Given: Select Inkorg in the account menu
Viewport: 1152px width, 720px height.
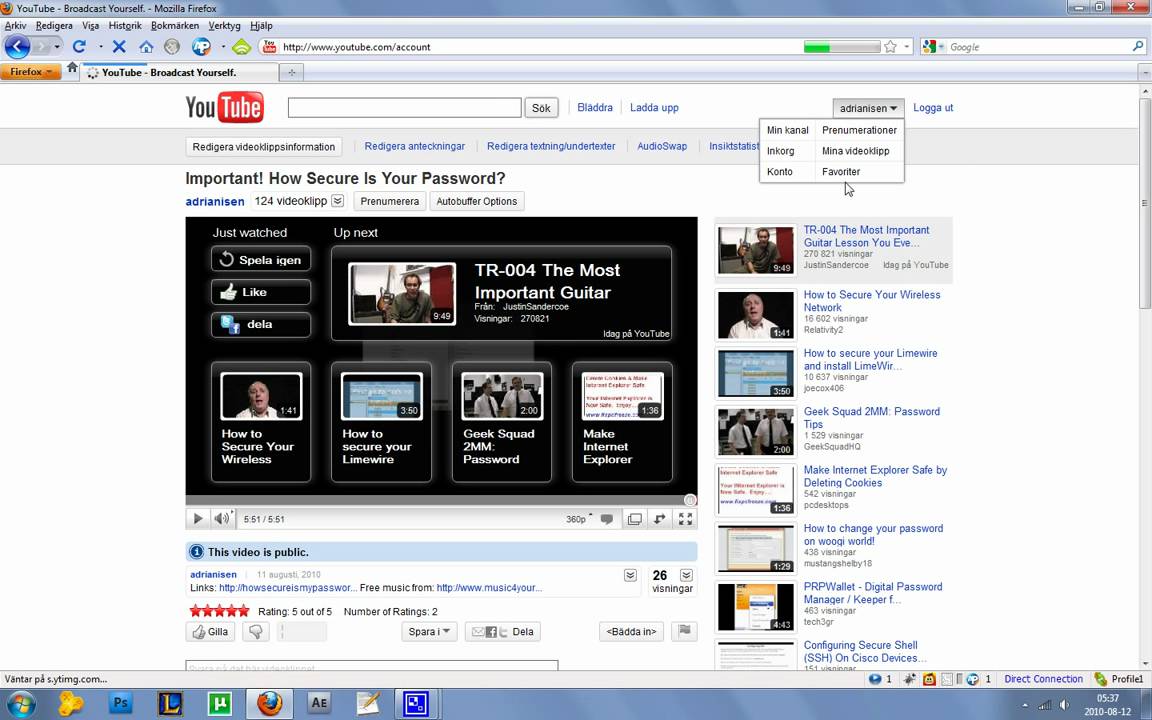Looking at the screenshot, I should coord(780,151).
